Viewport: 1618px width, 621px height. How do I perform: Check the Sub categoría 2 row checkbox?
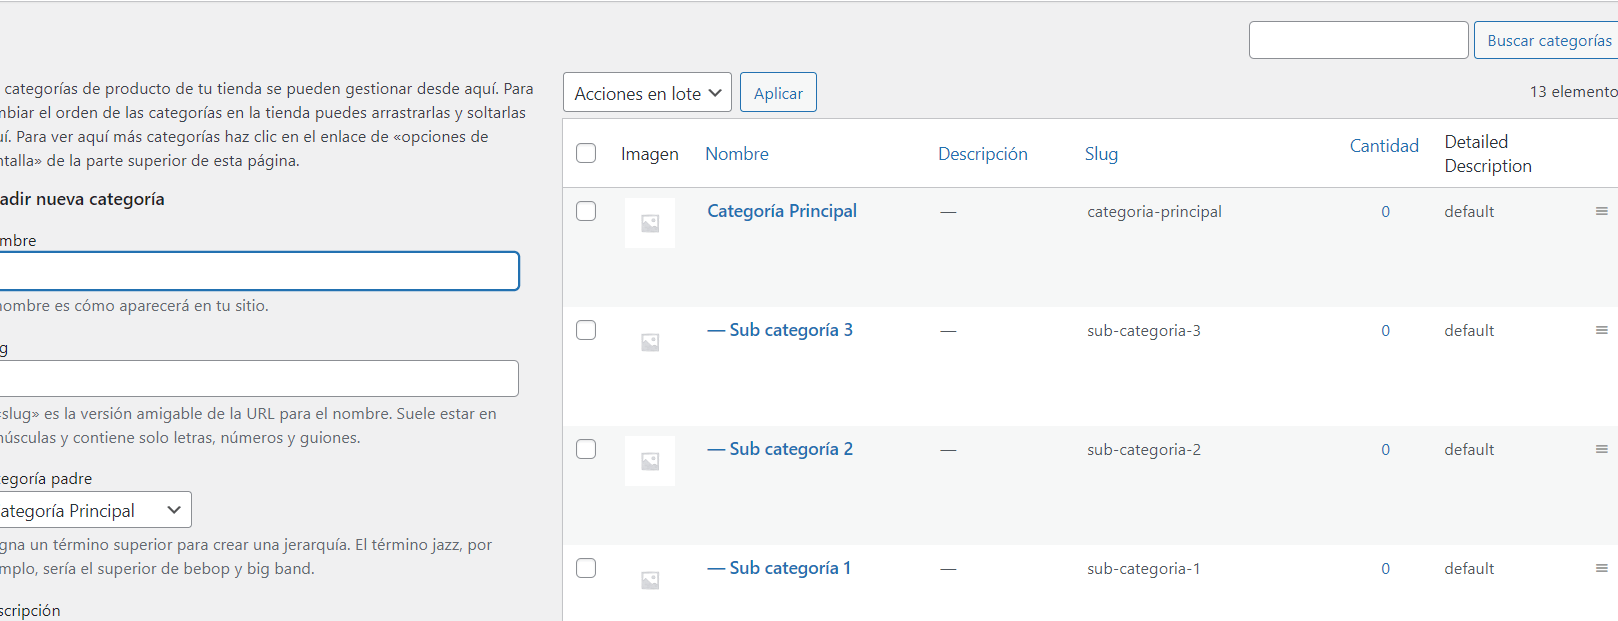(586, 449)
